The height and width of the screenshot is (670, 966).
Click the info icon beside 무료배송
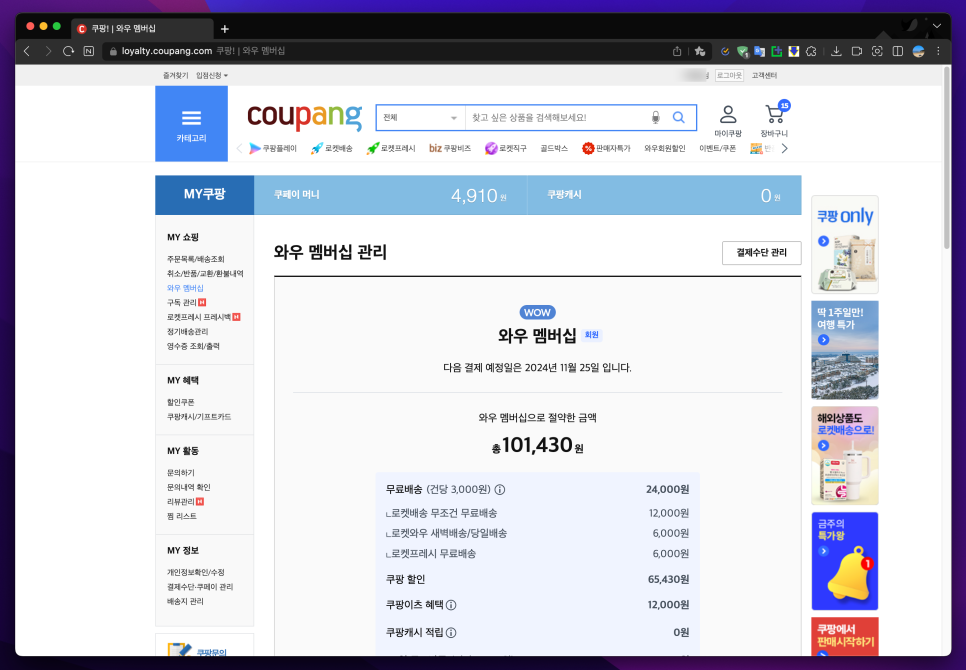(x=500, y=490)
